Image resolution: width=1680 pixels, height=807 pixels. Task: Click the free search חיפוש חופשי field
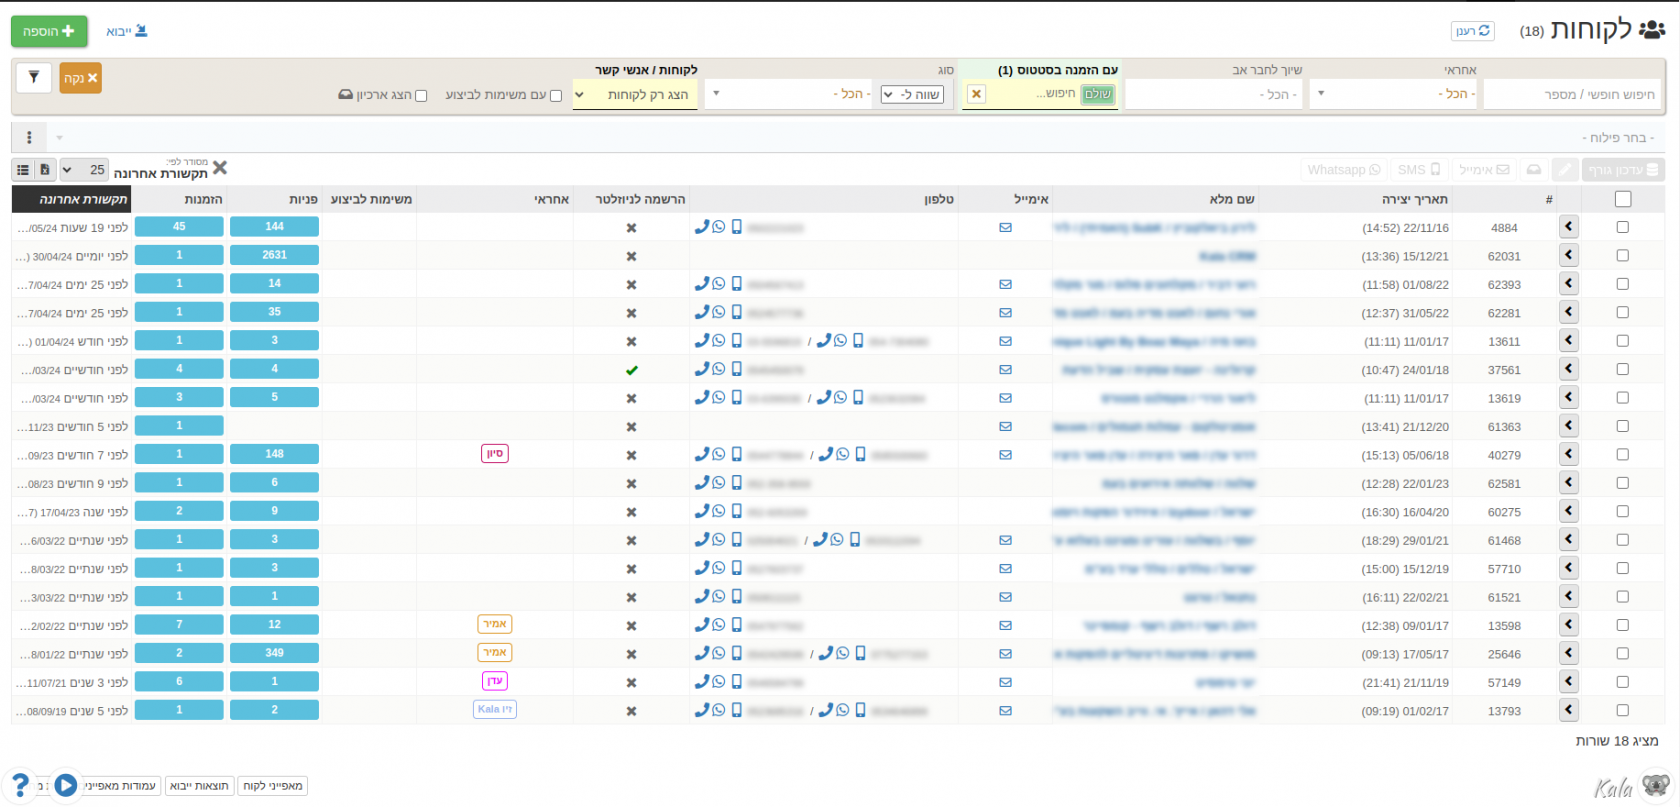1571,95
